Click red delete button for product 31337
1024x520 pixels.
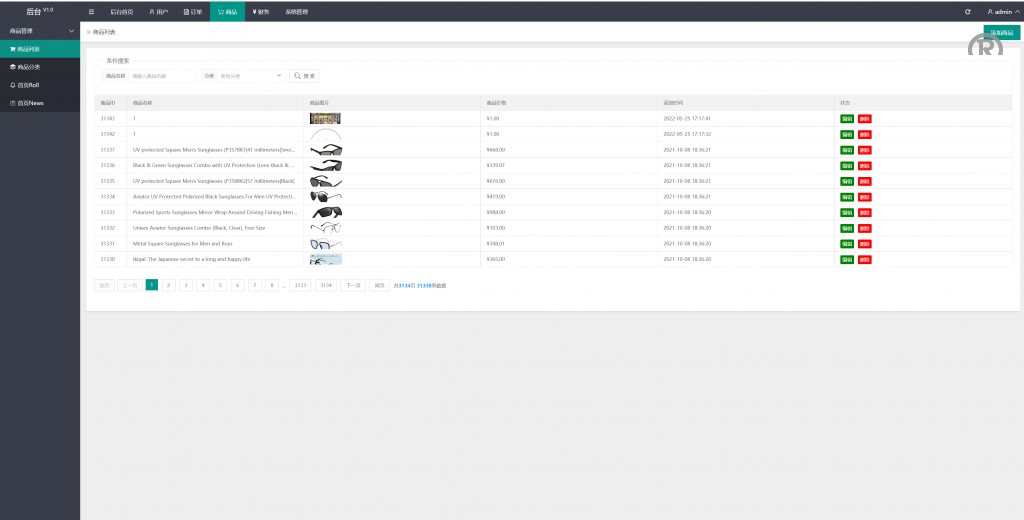pyautogui.click(x=864, y=150)
